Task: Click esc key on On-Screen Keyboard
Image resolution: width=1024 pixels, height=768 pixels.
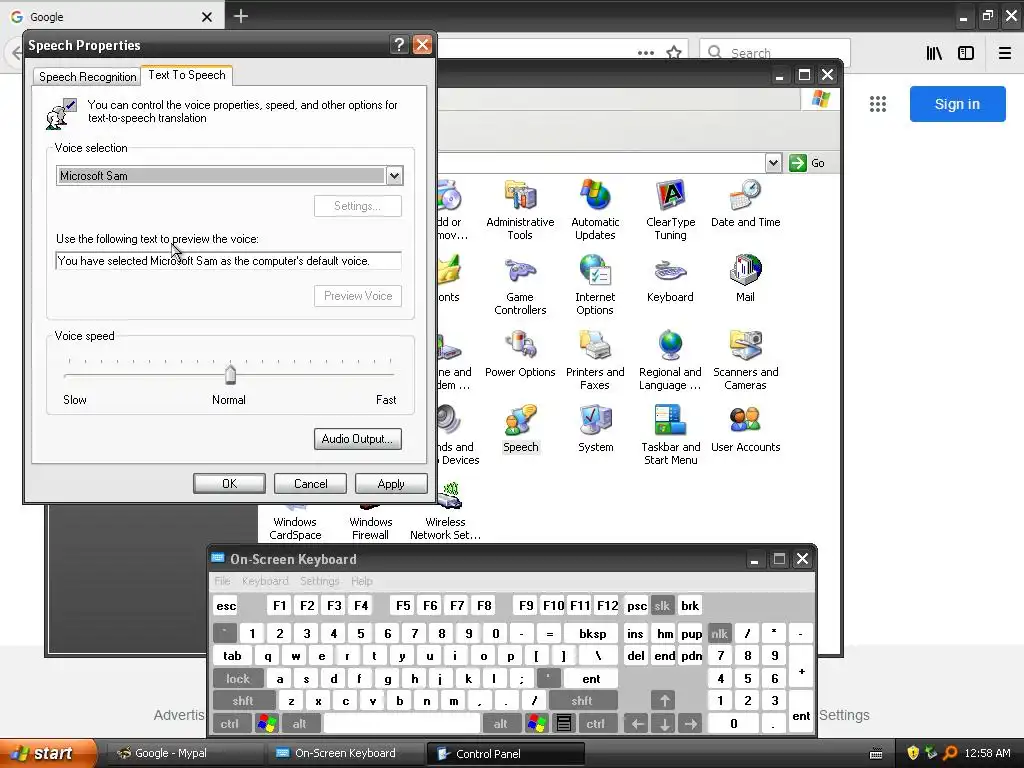Action: tap(226, 605)
